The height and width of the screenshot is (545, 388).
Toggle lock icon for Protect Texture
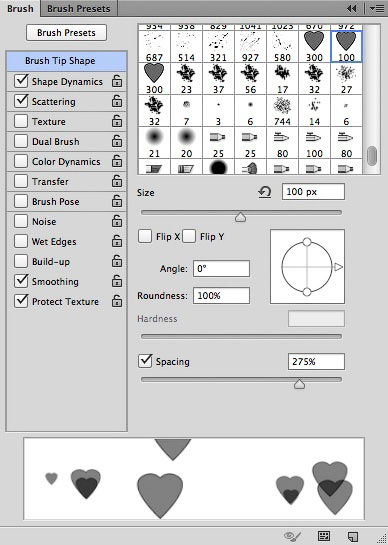(x=117, y=301)
